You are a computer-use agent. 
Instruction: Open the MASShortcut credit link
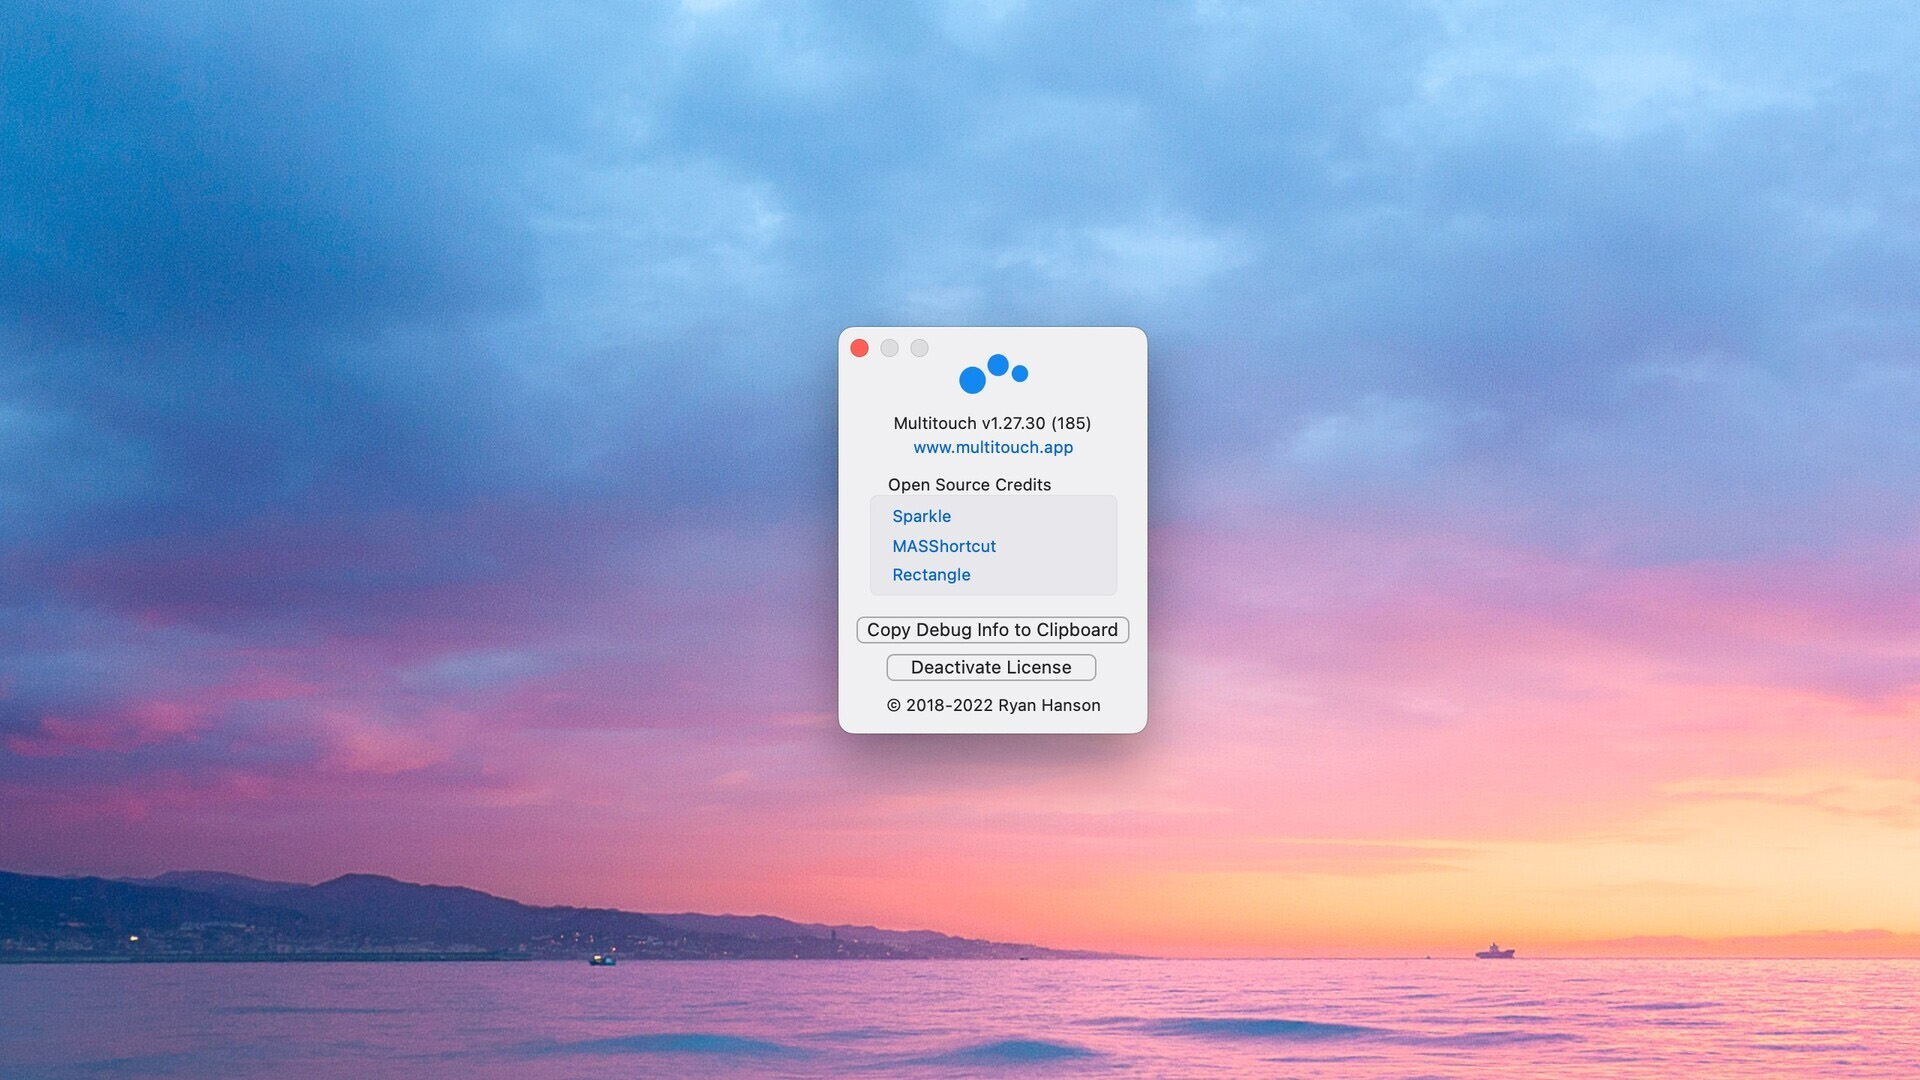[x=944, y=546]
